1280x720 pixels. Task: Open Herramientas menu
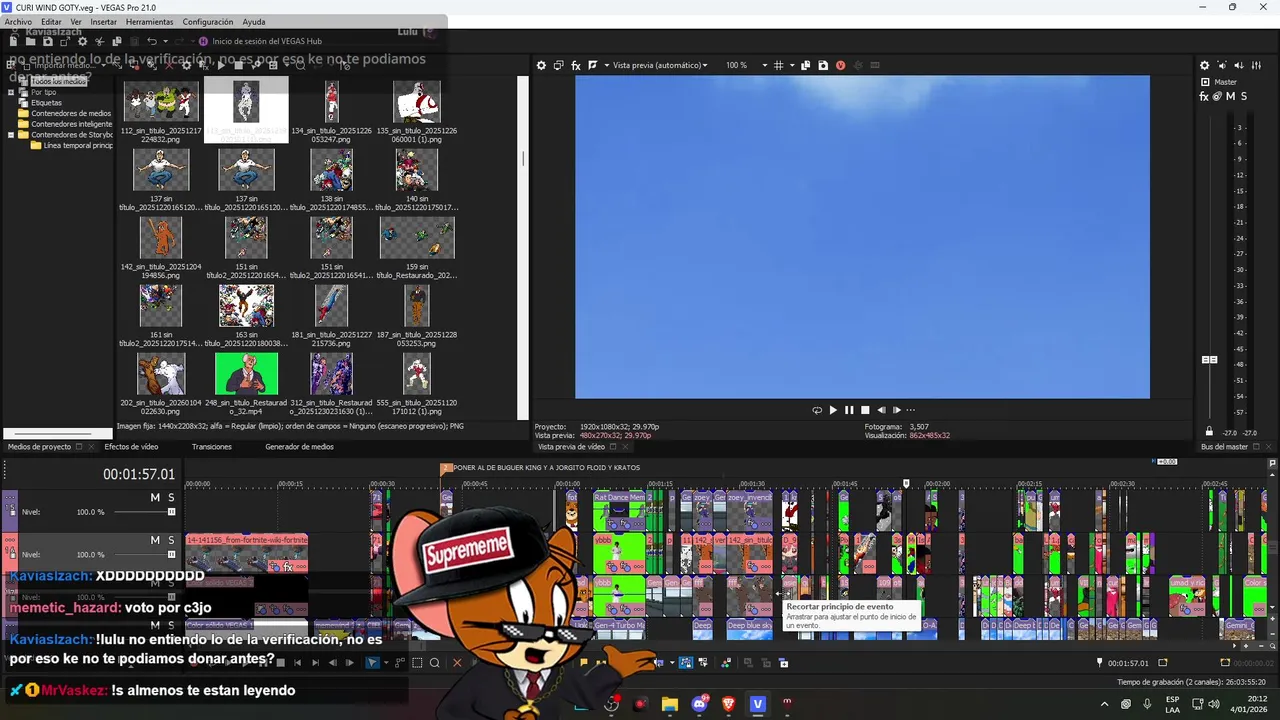pos(149,22)
